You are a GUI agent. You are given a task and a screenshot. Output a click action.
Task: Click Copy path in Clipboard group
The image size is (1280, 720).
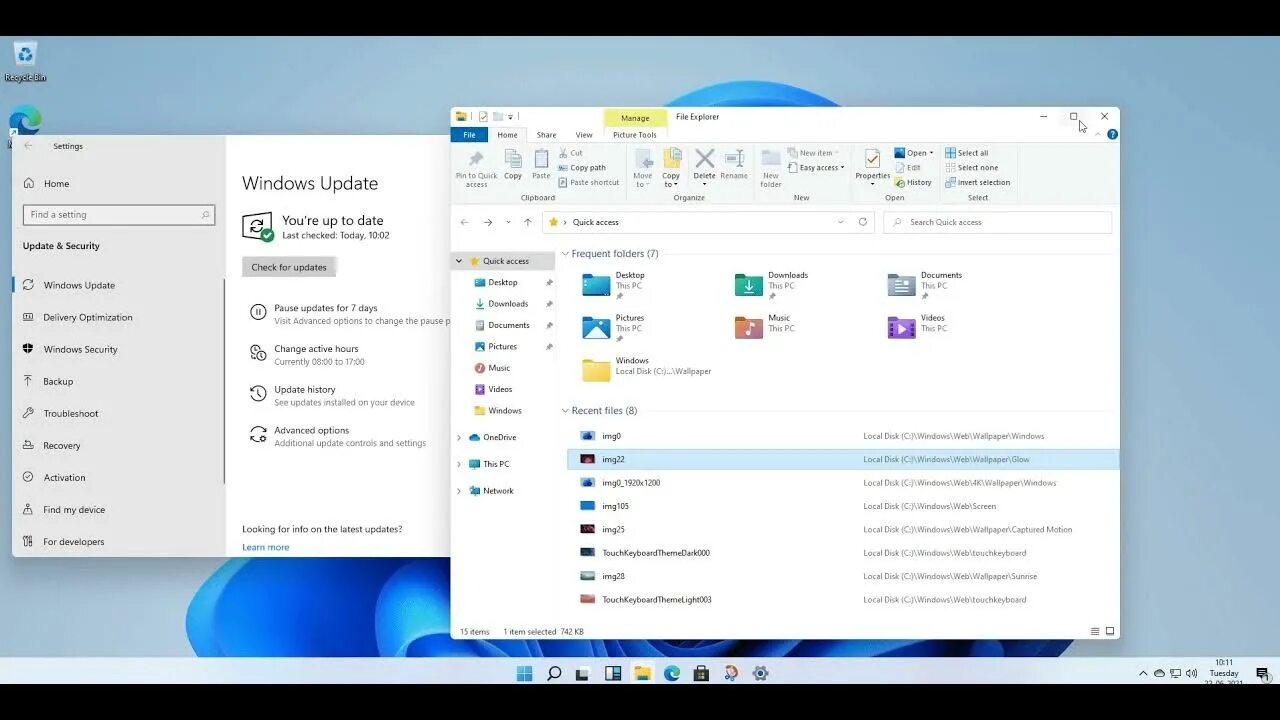tap(582, 168)
